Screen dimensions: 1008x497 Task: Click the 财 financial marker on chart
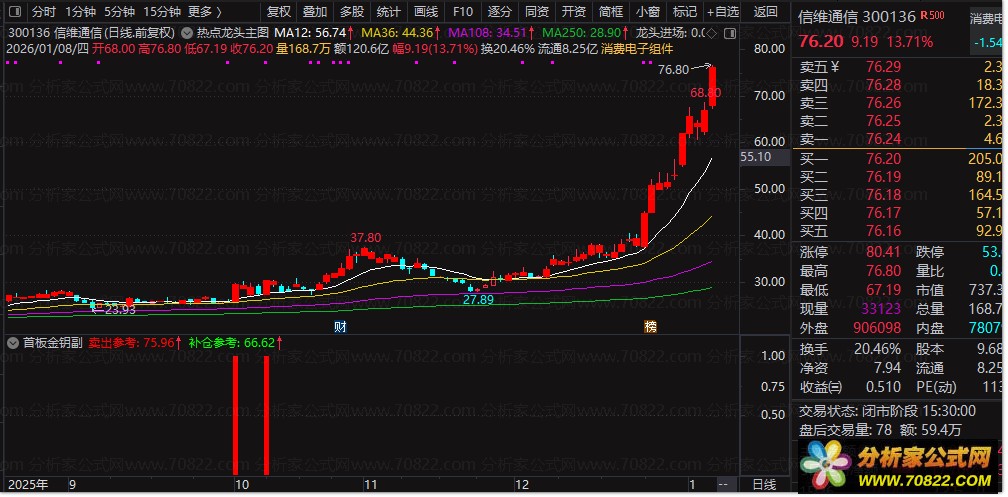click(x=340, y=327)
